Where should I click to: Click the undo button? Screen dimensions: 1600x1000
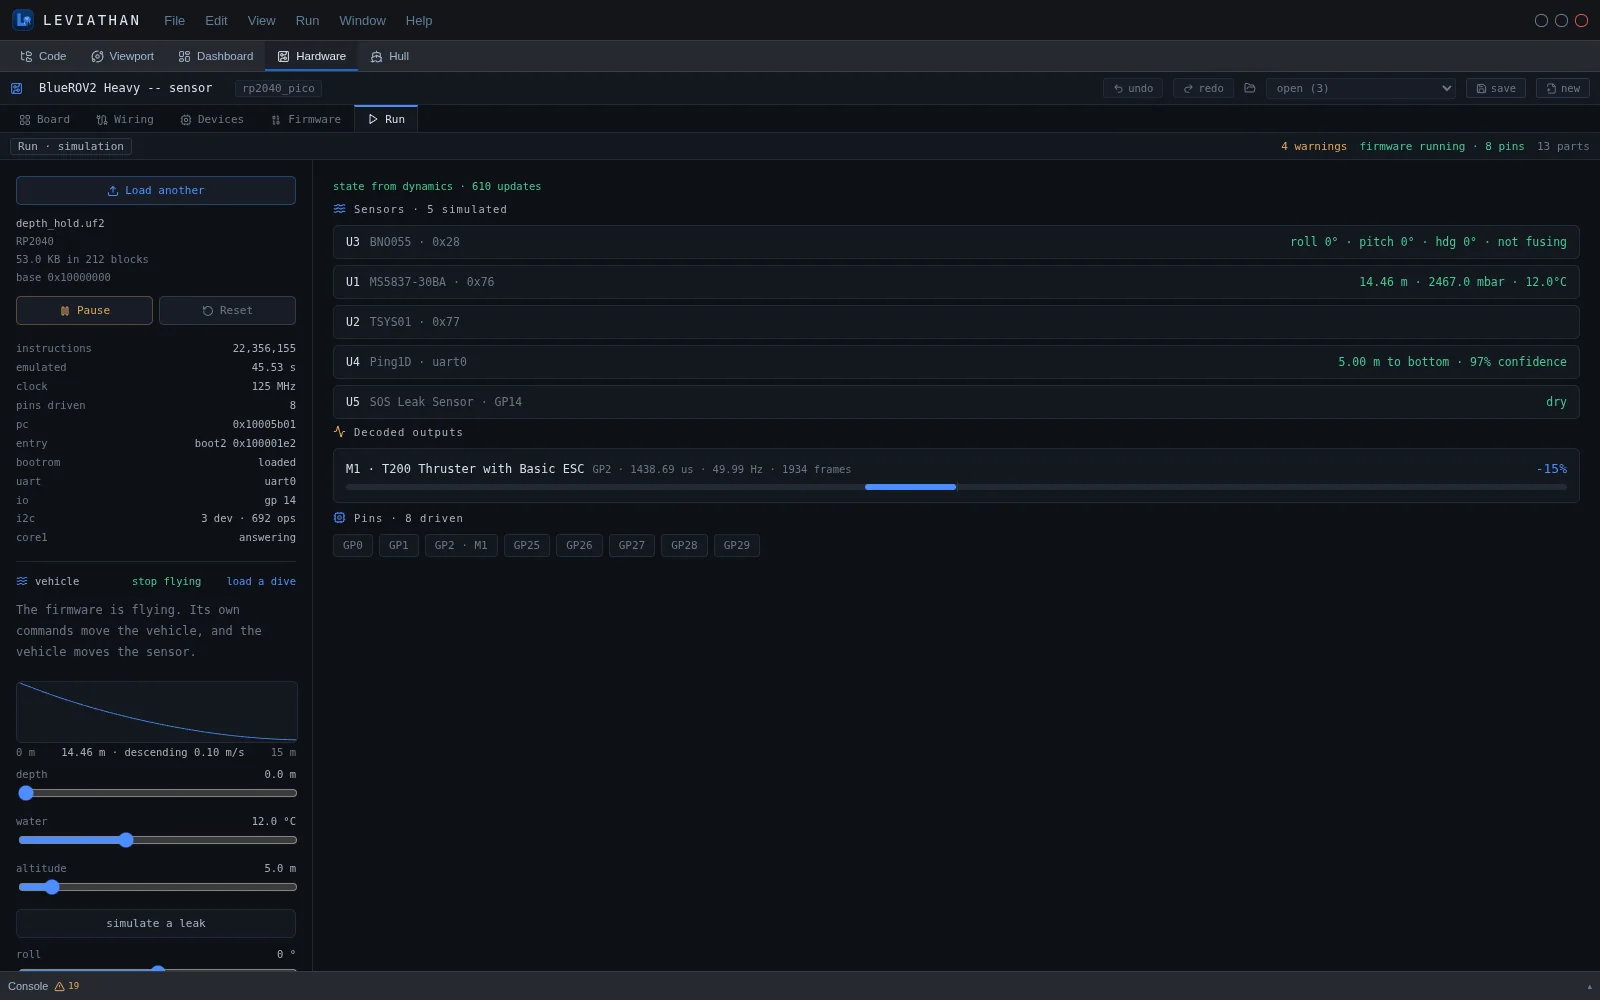click(x=1133, y=88)
